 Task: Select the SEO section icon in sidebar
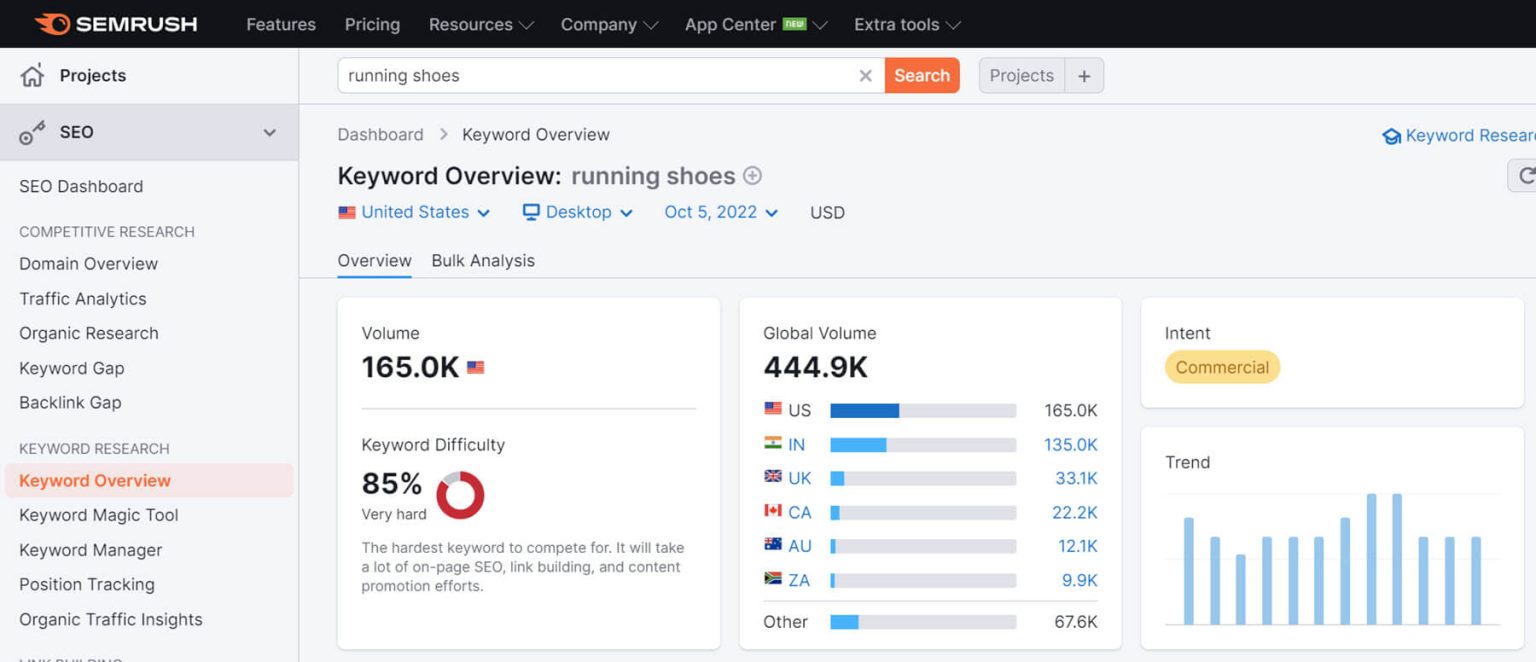point(33,131)
